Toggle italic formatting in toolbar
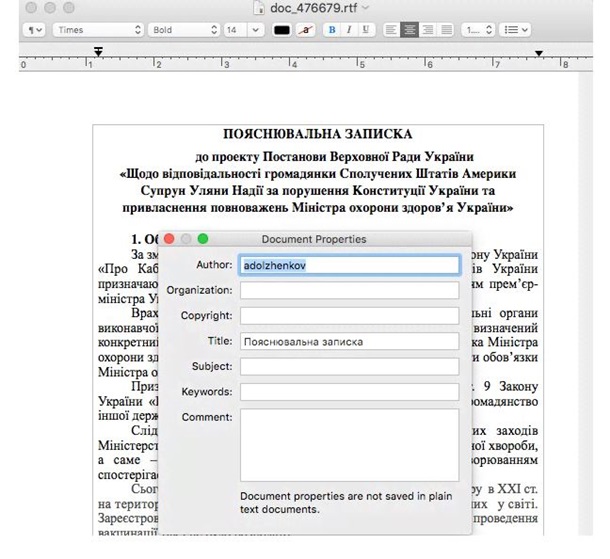 (x=349, y=30)
